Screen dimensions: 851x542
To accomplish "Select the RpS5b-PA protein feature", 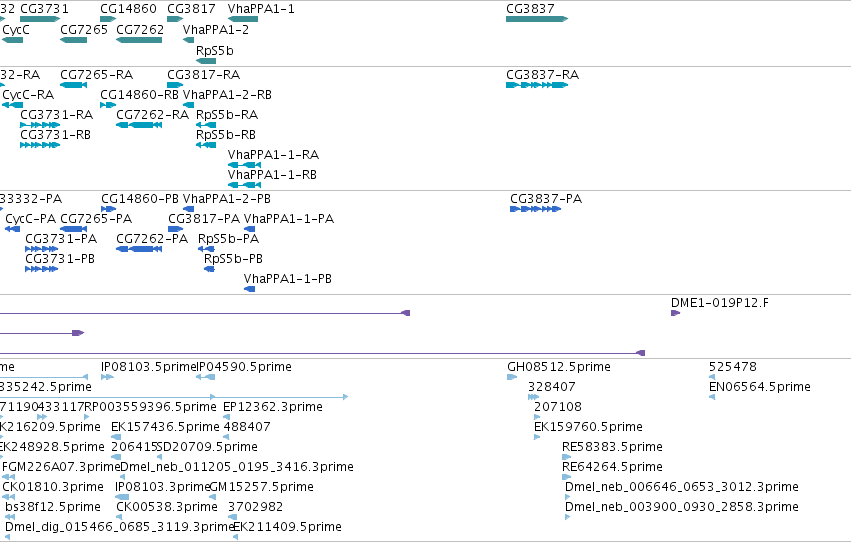I will point(206,250).
